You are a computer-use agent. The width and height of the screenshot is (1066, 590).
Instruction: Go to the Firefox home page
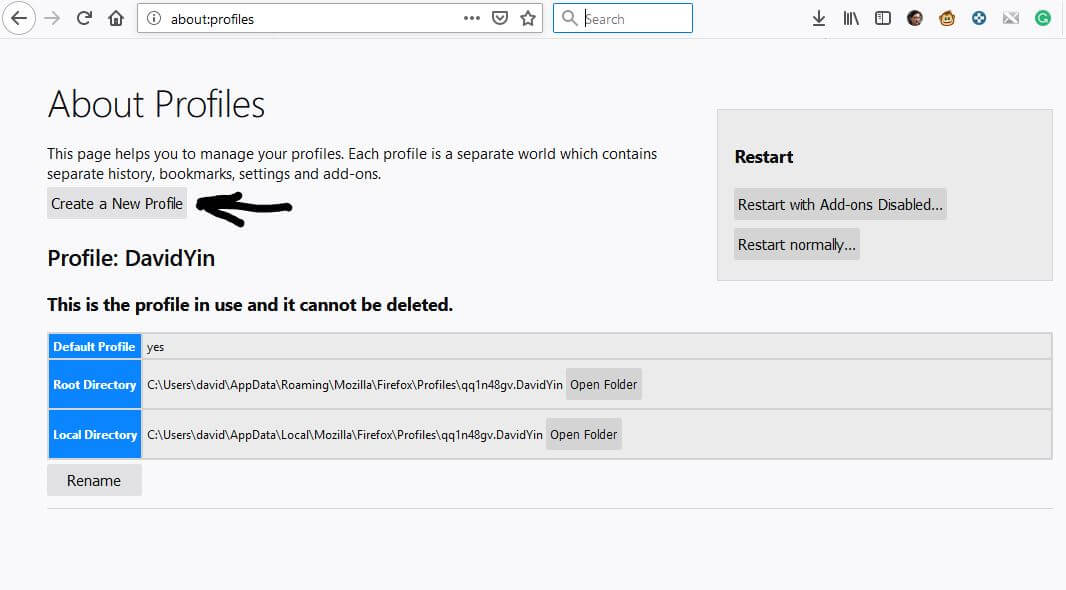[x=114, y=17]
